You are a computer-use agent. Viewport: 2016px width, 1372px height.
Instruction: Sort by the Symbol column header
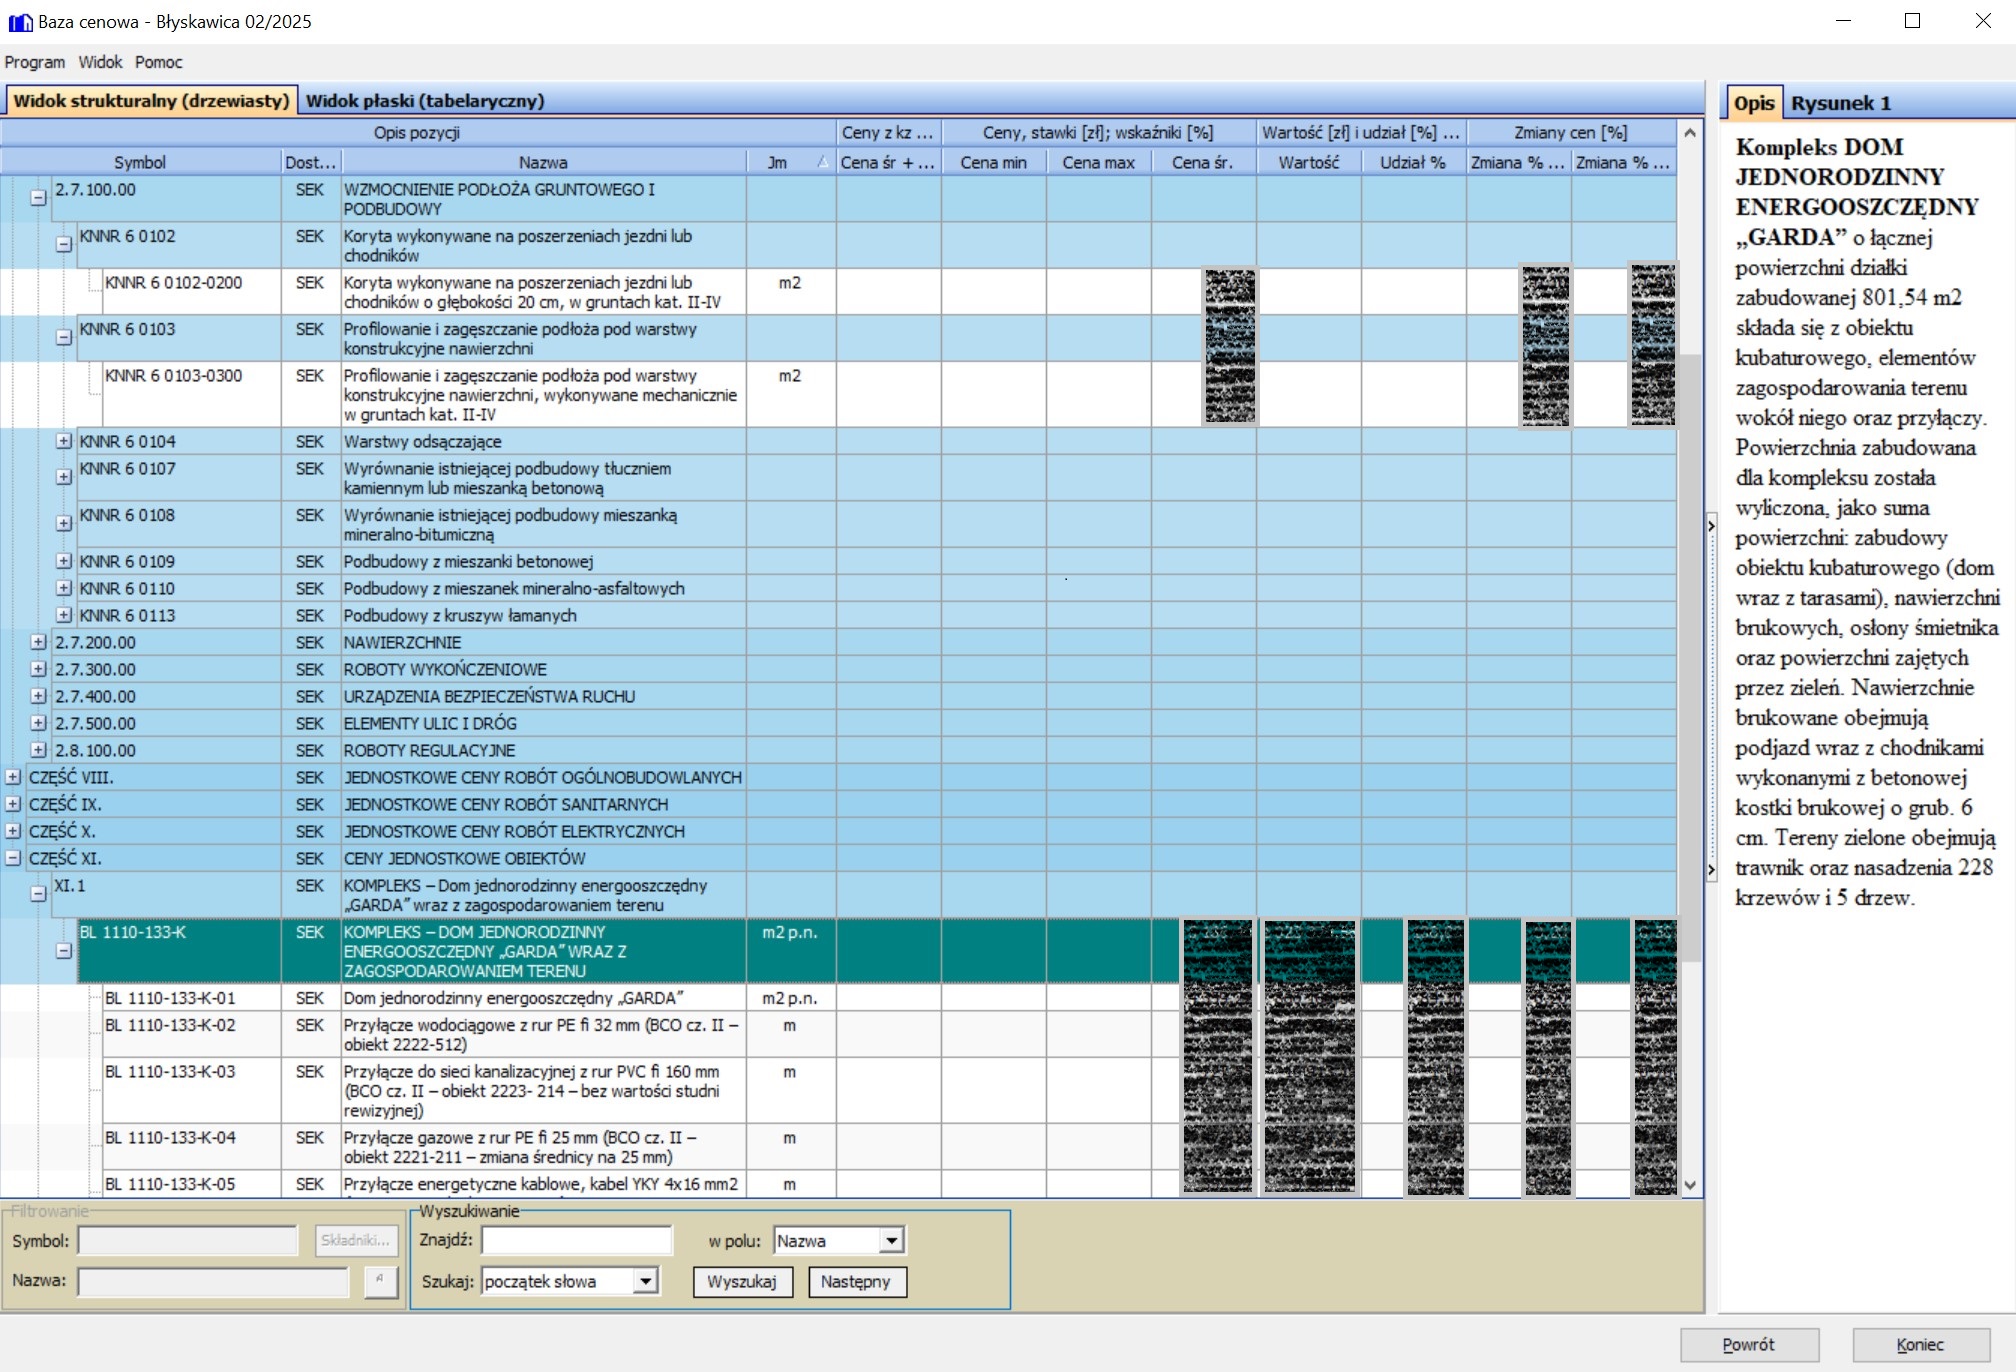[x=140, y=162]
